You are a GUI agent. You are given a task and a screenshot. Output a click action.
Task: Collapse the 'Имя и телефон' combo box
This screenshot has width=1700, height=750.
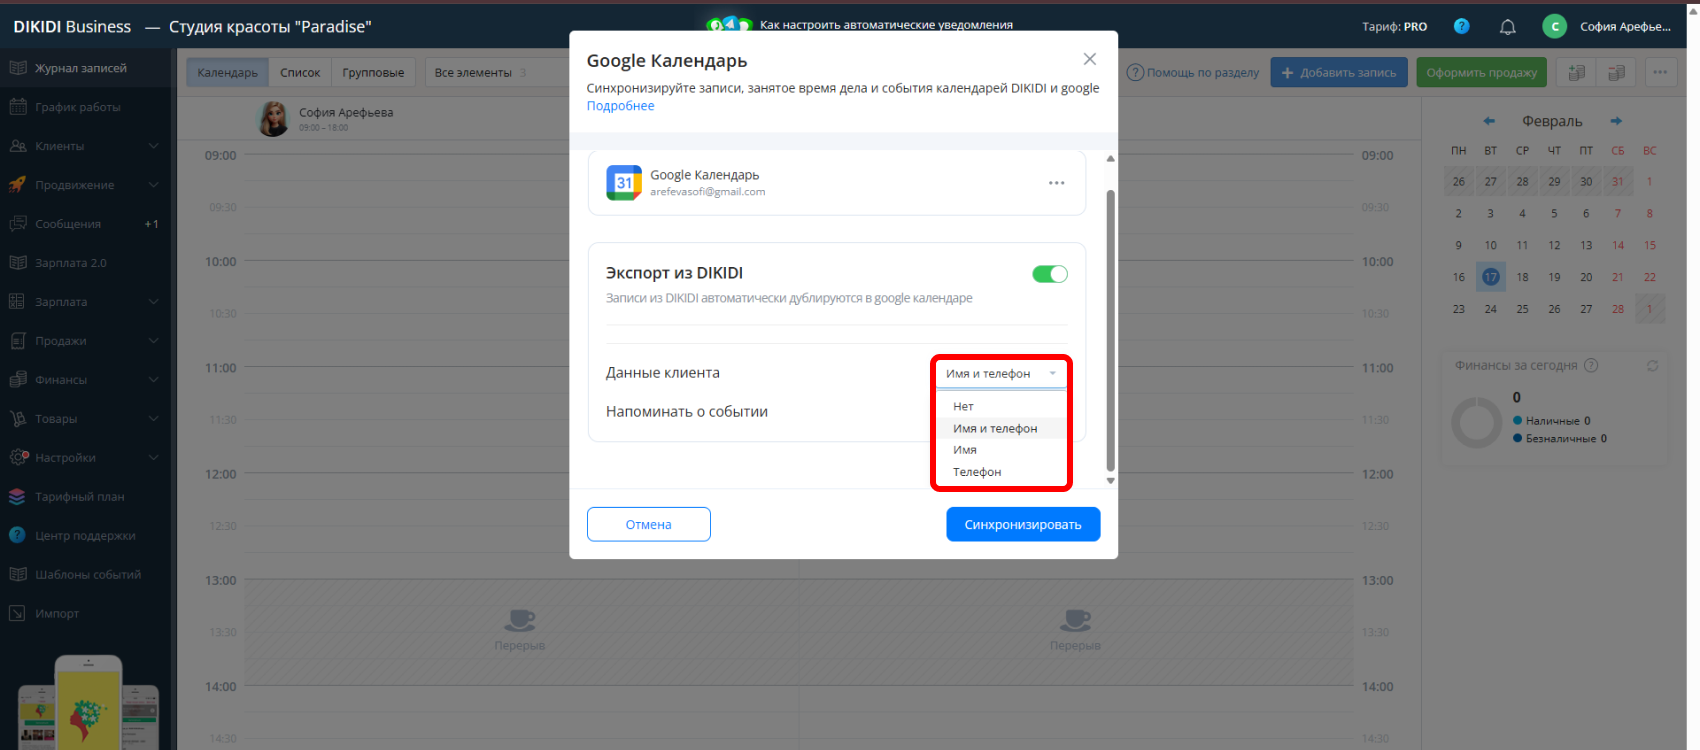(1001, 374)
